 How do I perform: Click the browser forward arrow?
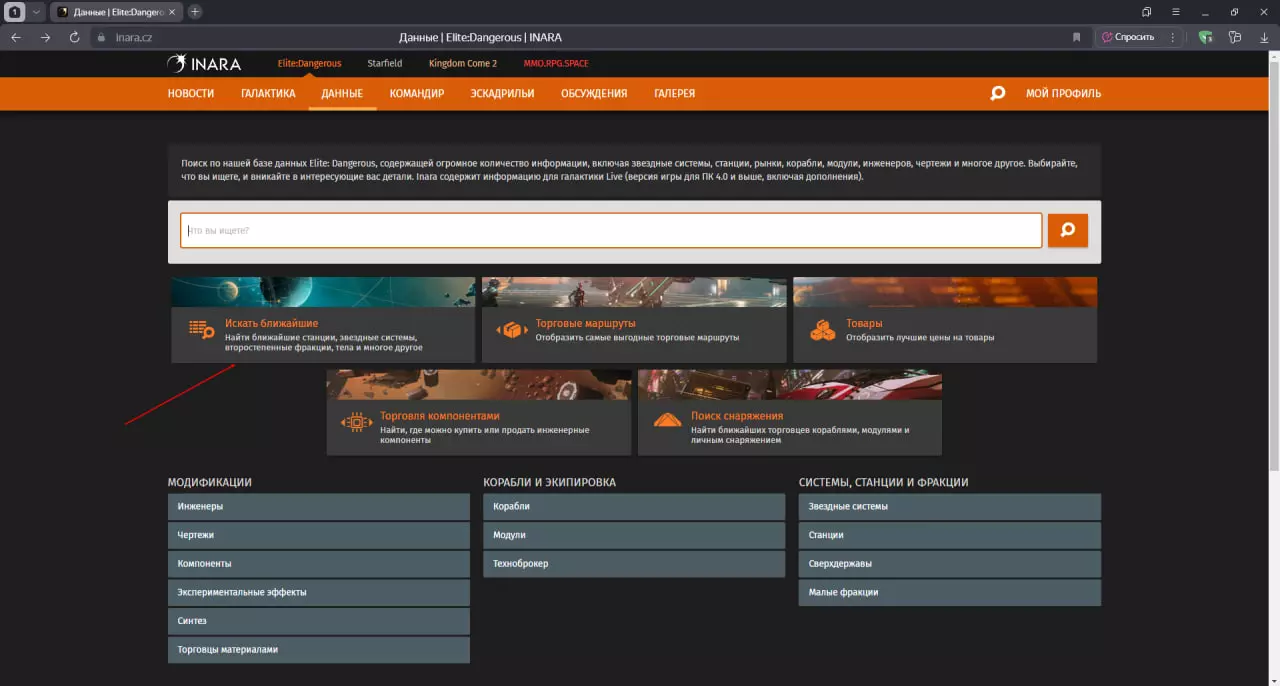tap(45, 37)
